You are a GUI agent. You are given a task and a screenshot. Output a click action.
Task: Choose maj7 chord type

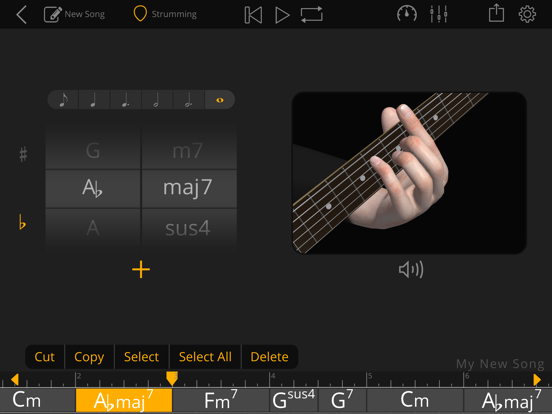click(189, 188)
